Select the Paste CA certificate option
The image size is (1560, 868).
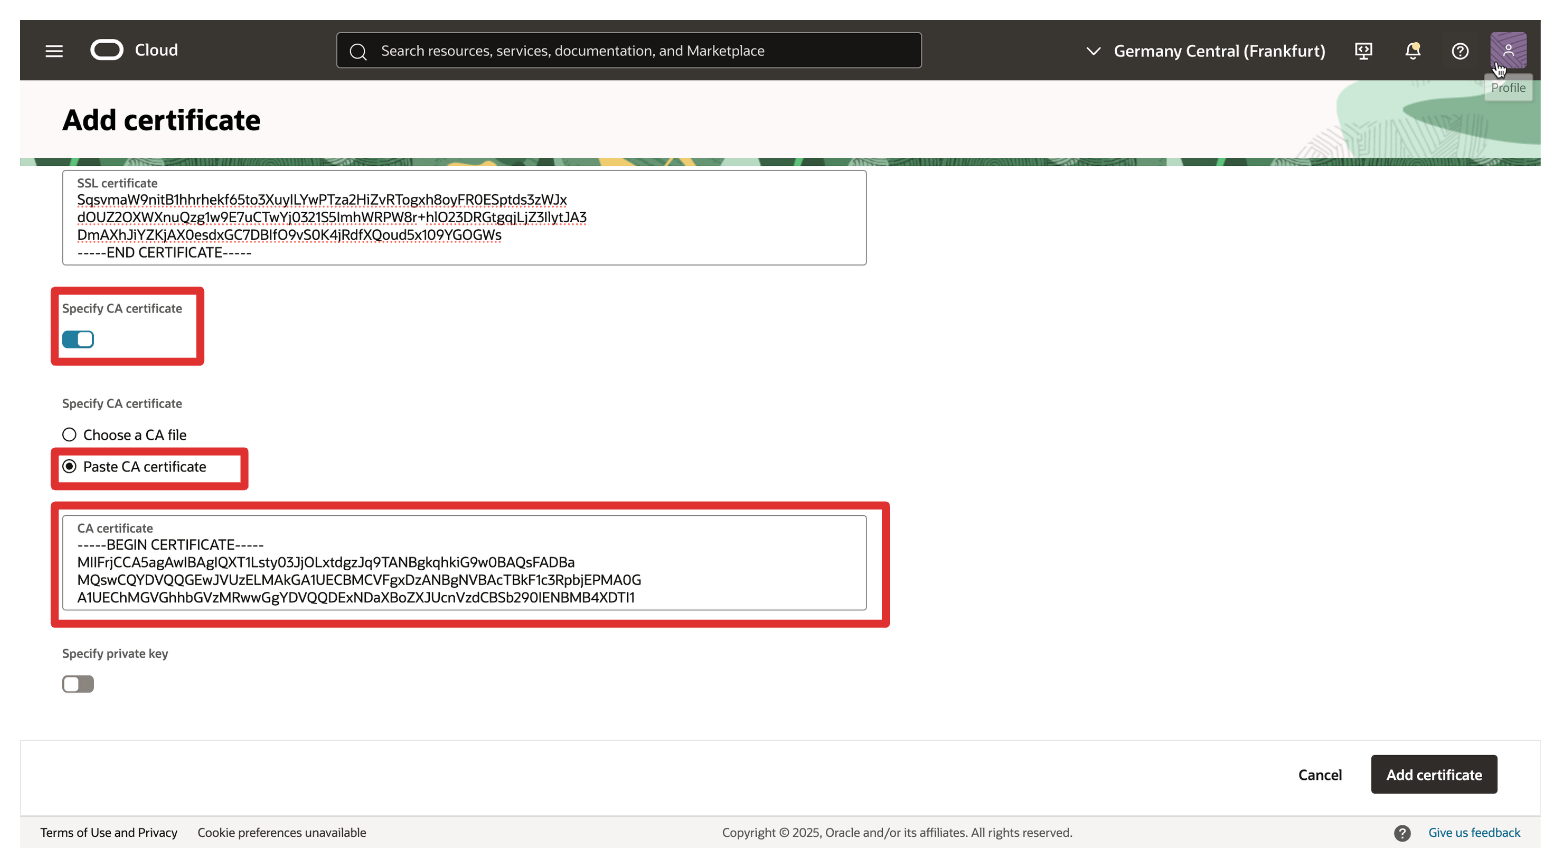point(70,467)
